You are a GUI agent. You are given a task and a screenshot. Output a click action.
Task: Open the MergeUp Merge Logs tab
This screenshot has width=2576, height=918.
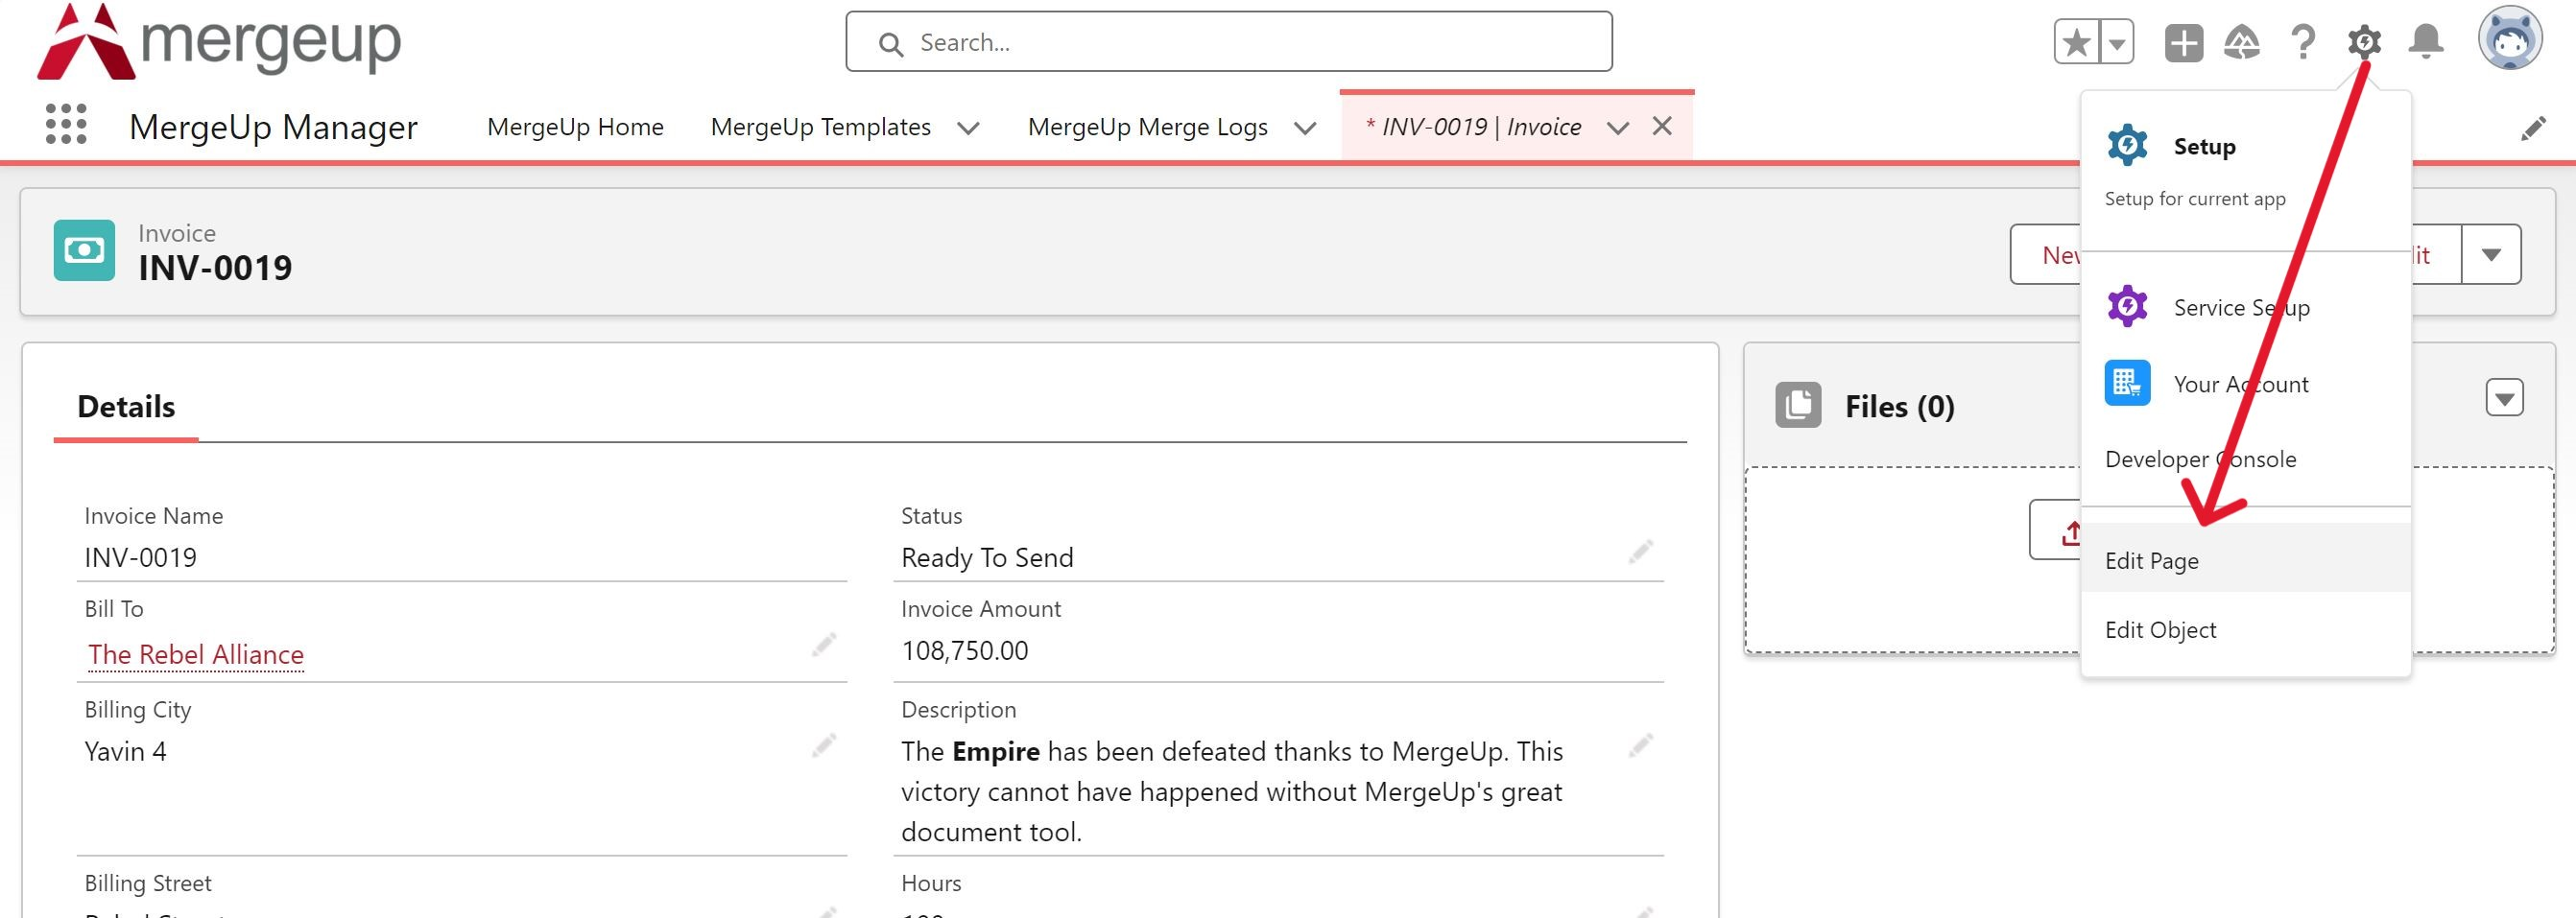[x=1147, y=127]
